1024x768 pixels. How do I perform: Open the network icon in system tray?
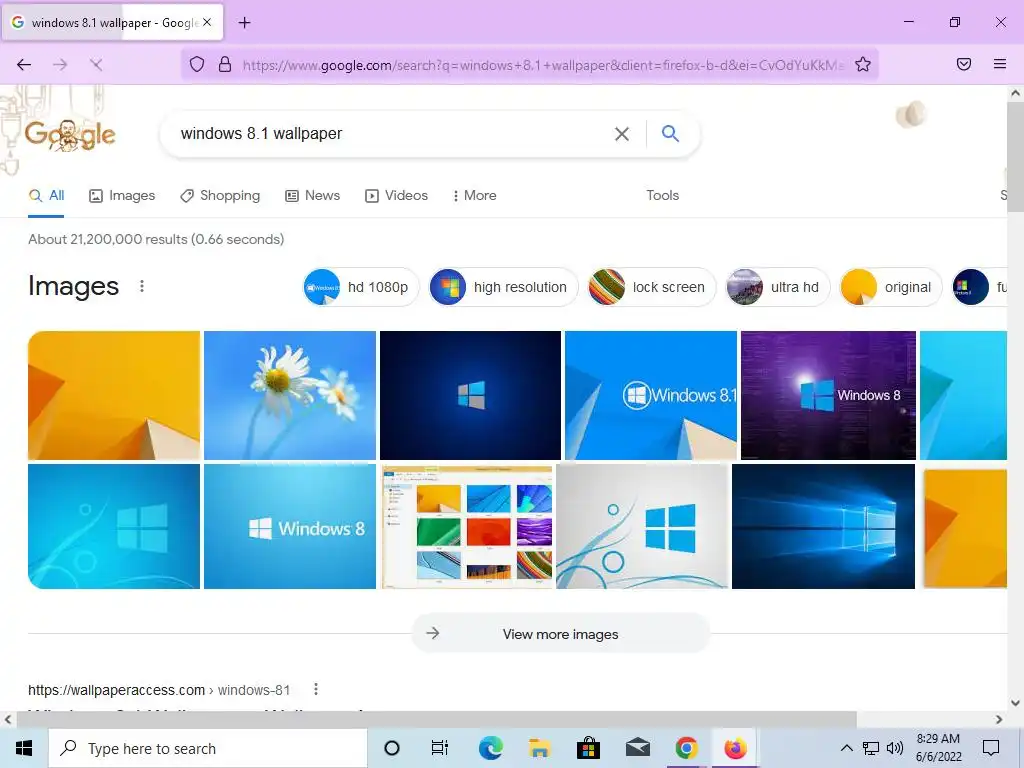tap(871, 748)
